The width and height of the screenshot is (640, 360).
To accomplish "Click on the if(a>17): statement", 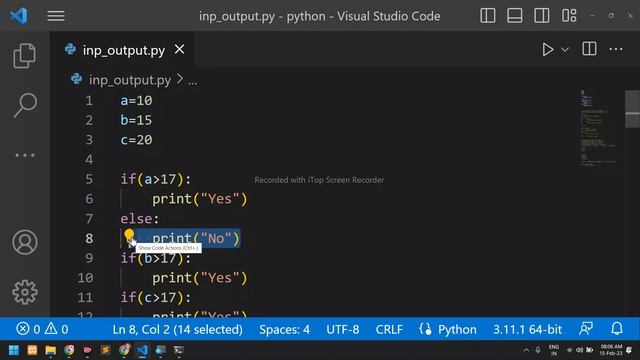I will coord(156,179).
